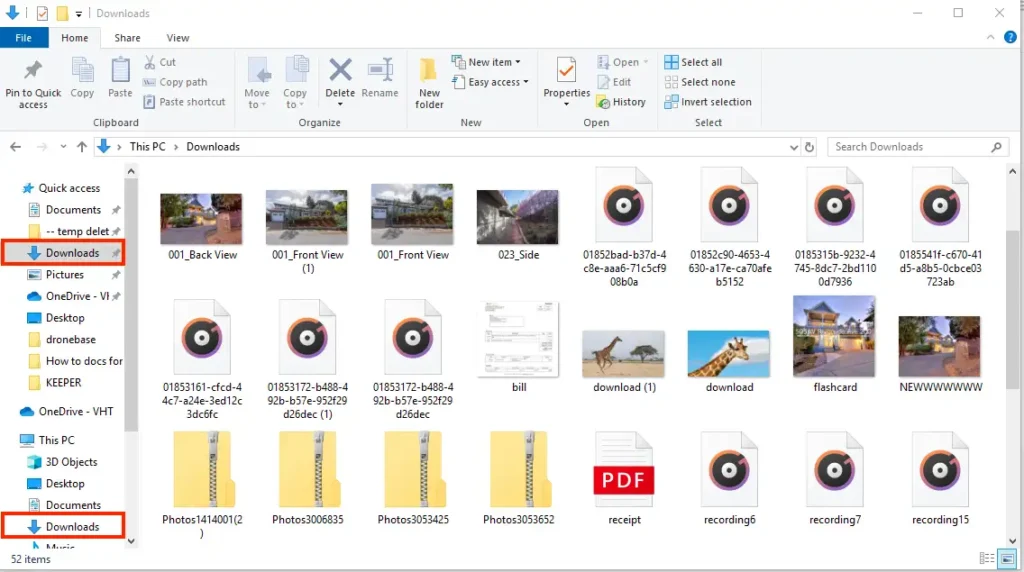Pin the folder to Quick access
The height and width of the screenshot is (572, 1024).
coord(33,83)
